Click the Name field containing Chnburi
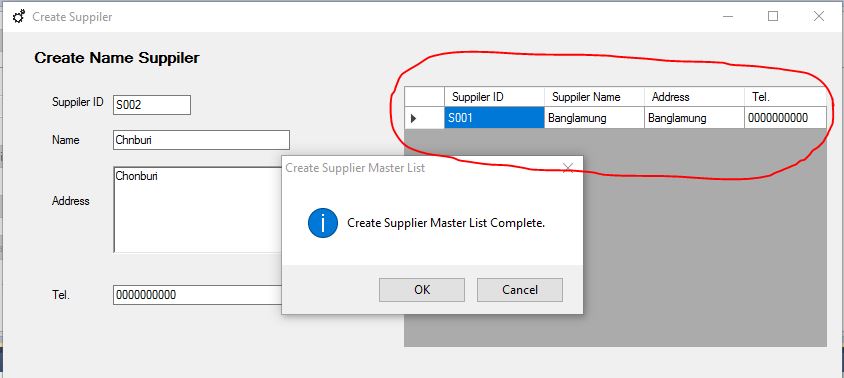 pos(201,140)
